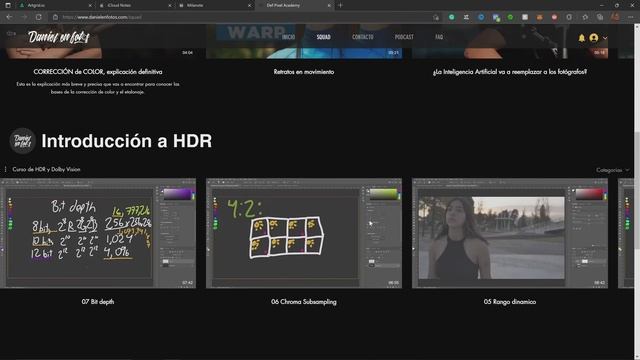Viewport: 640px width, 360px height.
Task: Click the orange extension icon in the toolbar
Action: pyautogui.click(x=540, y=17)
